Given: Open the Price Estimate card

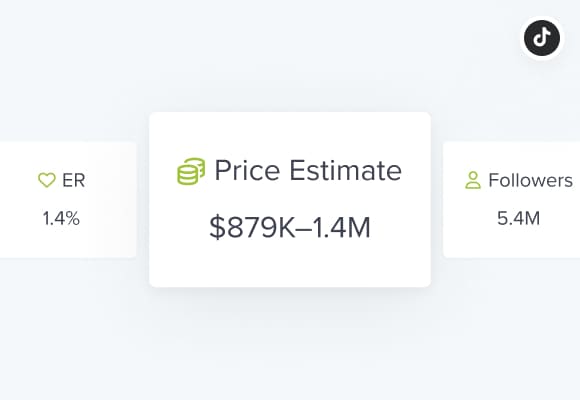Looking at the screenshot, I should (x=290, y=199).
